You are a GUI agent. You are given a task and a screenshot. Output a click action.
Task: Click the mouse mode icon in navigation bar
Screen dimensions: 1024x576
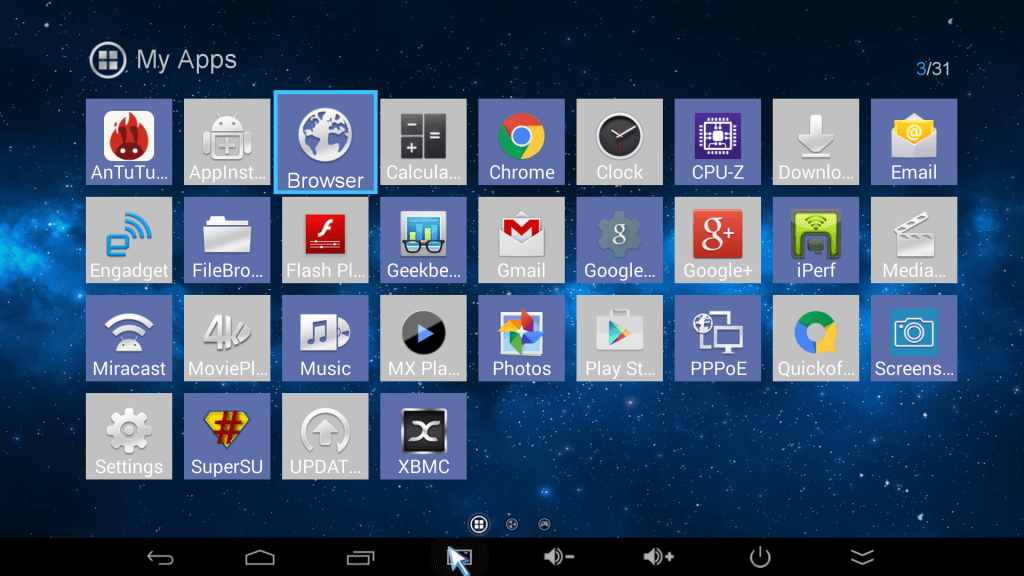coord(459,558)
